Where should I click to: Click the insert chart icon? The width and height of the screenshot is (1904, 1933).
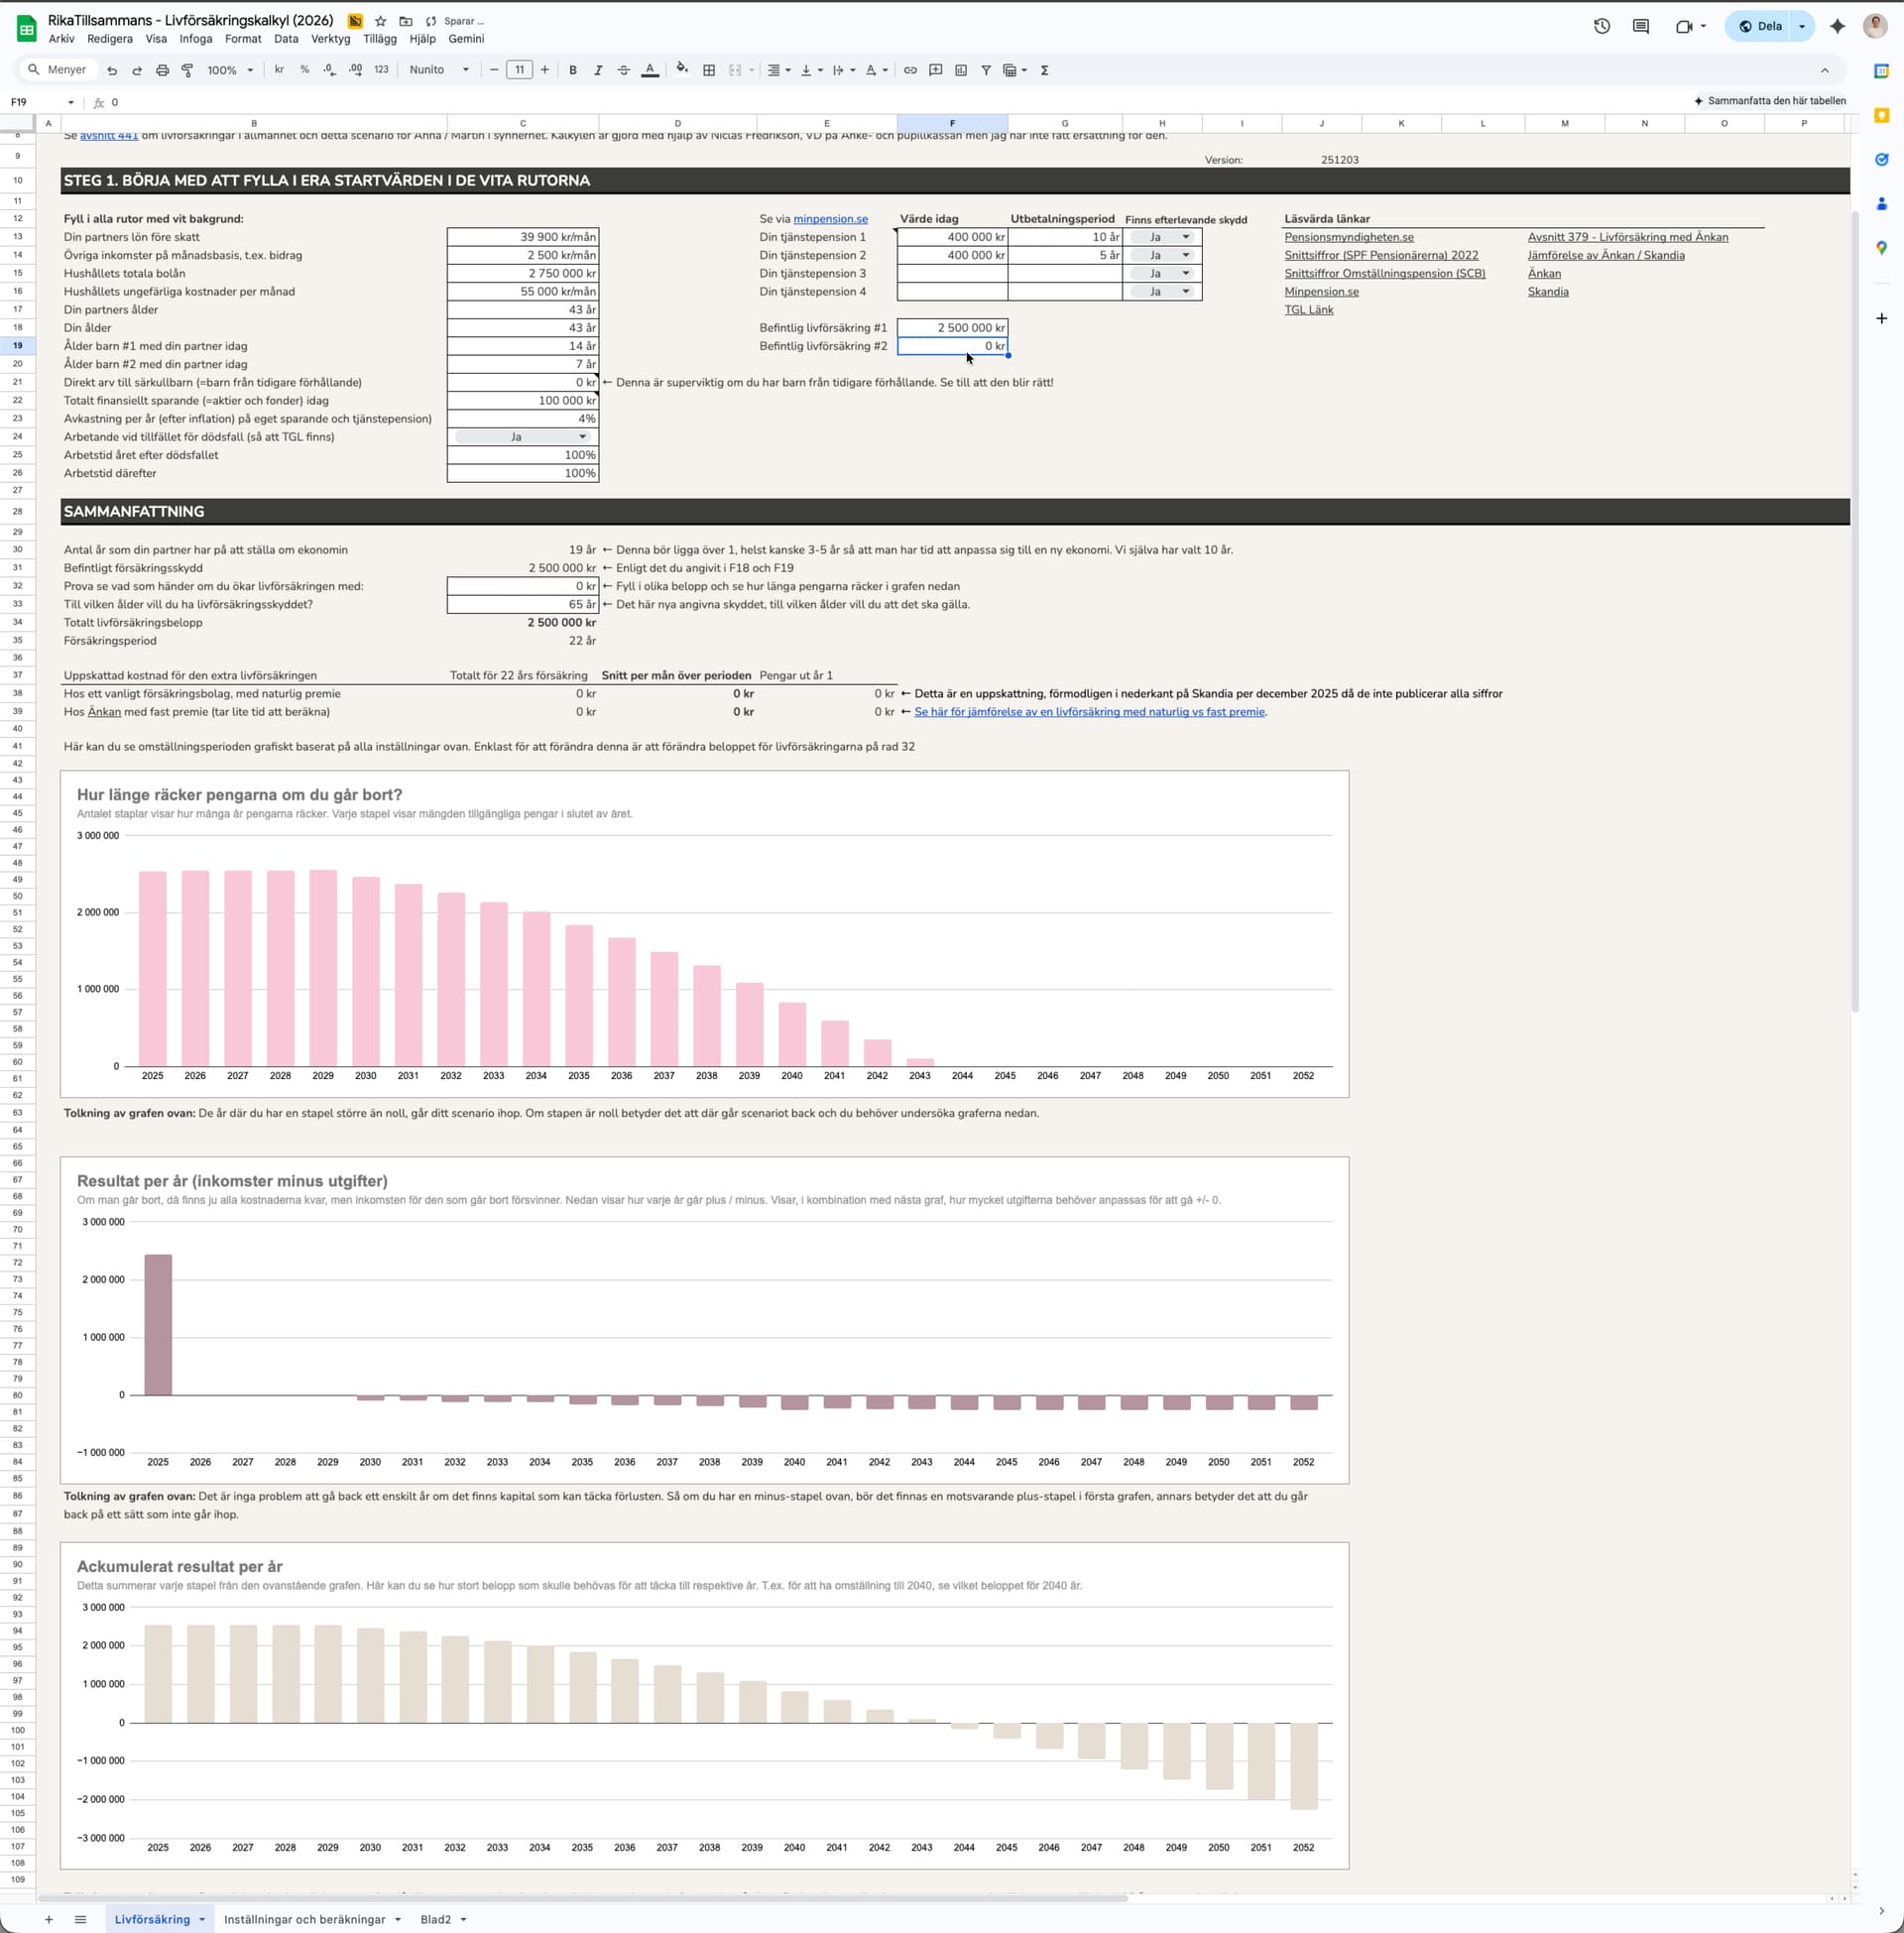coord(961,70)
